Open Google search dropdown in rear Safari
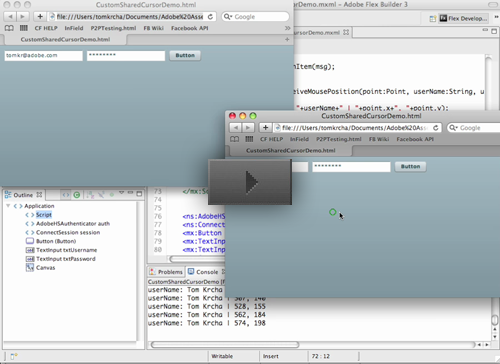 228,17
